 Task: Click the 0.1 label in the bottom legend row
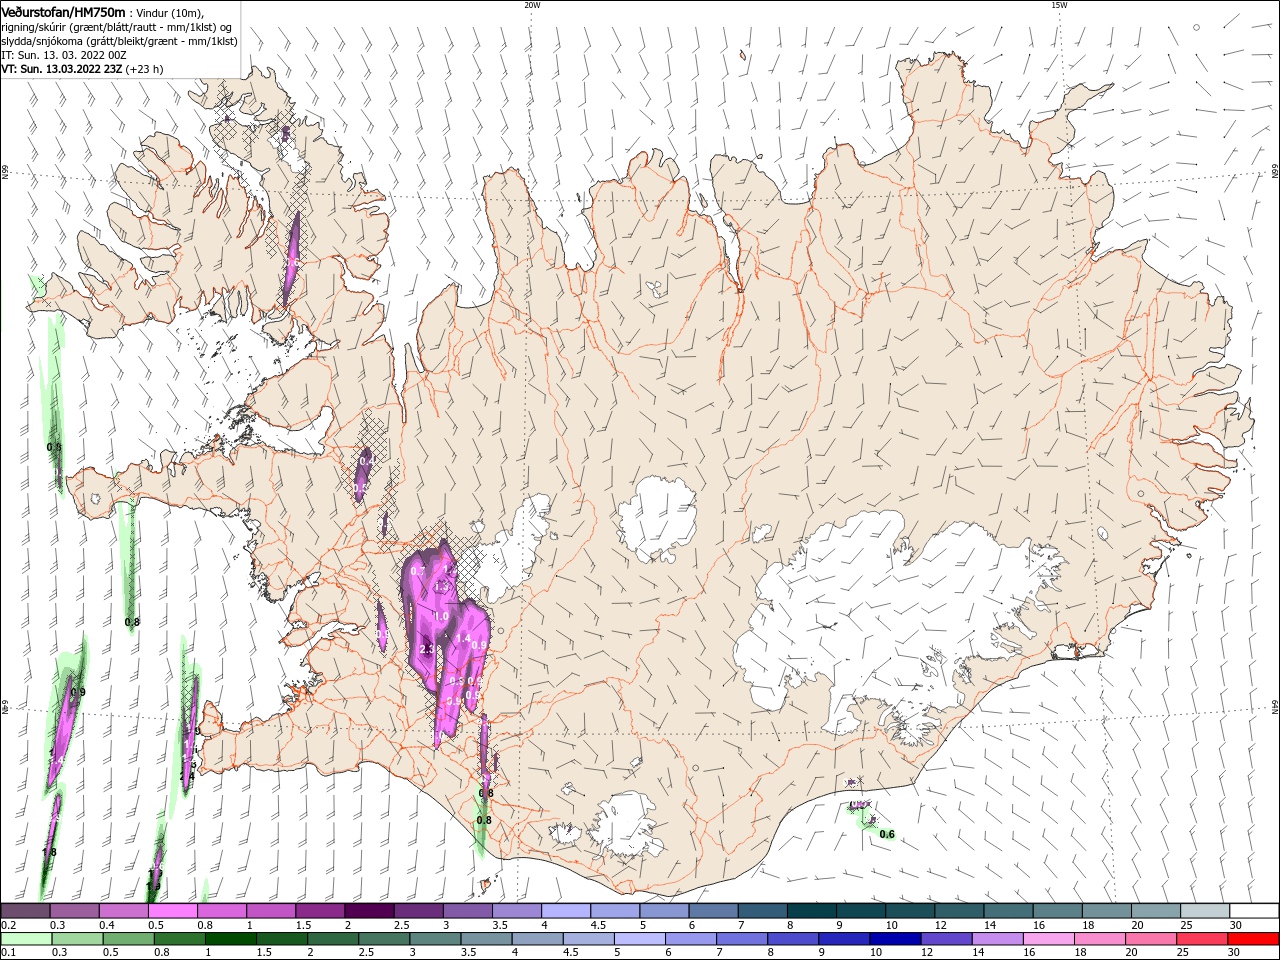click(8, 953)
